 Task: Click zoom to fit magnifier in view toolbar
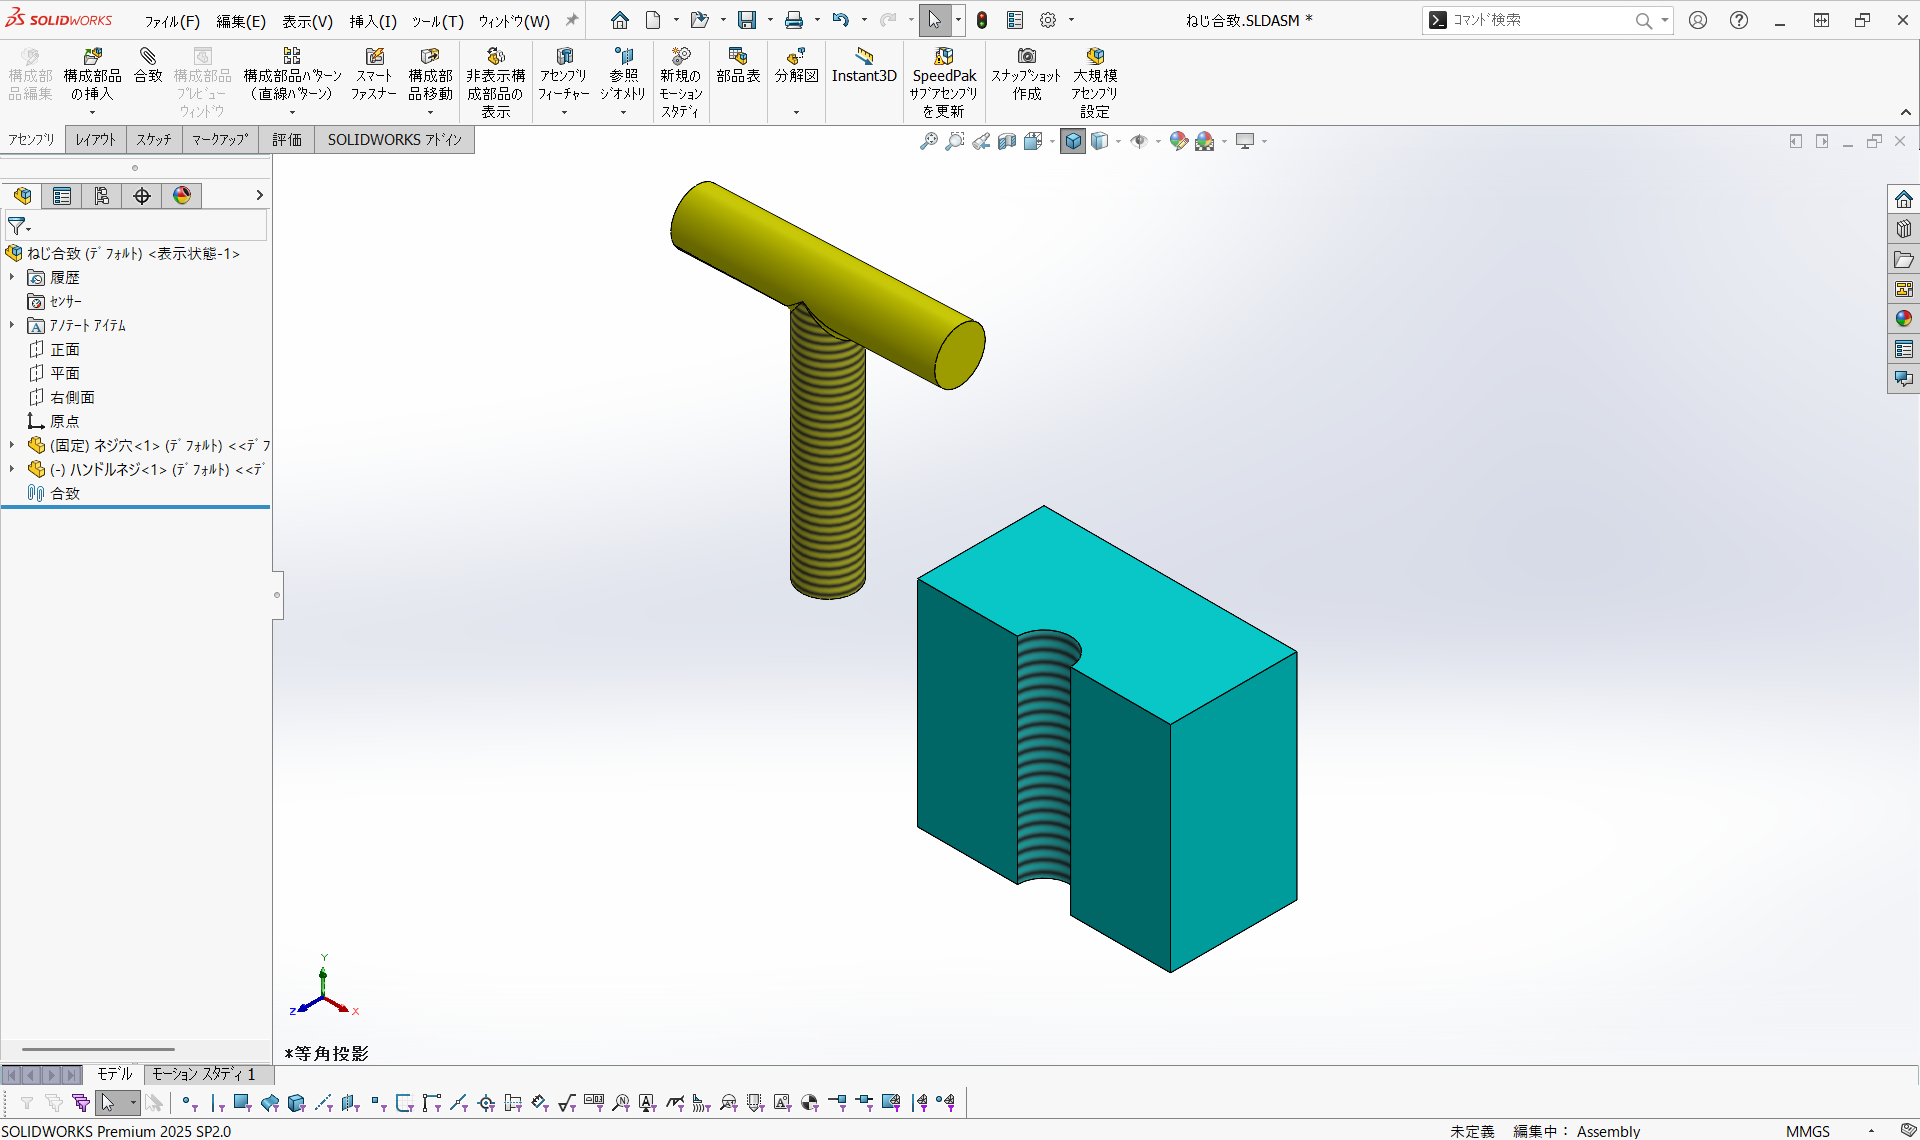[929, 141]
